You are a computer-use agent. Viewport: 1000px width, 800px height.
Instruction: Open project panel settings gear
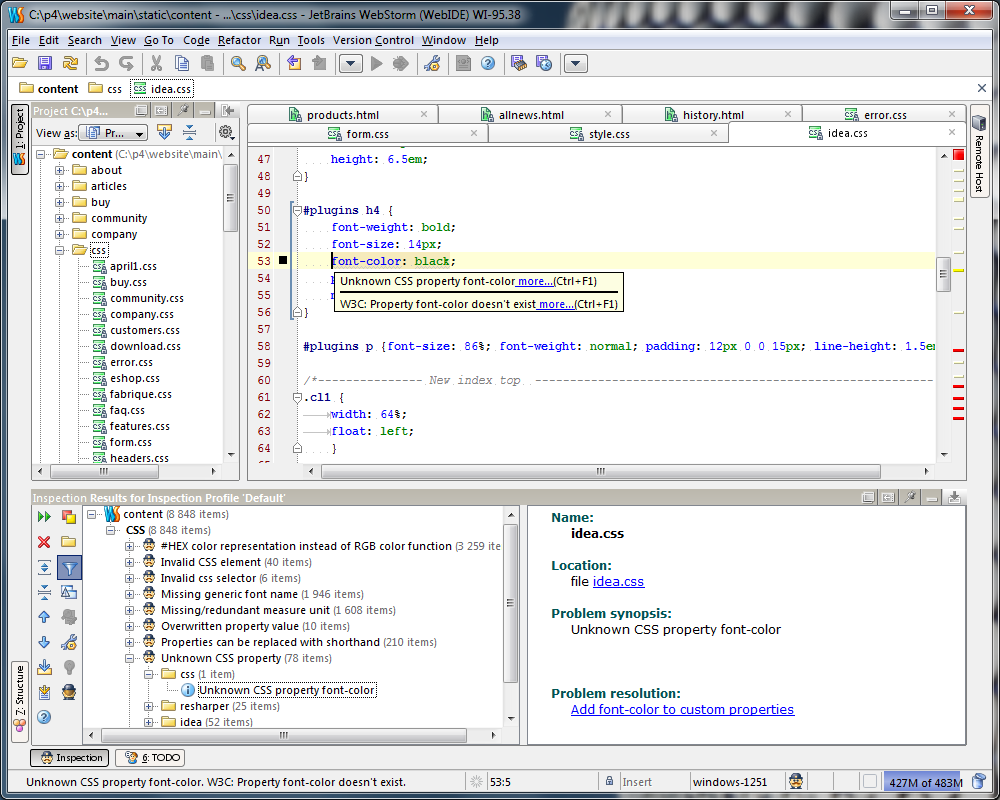pos(227,131)
